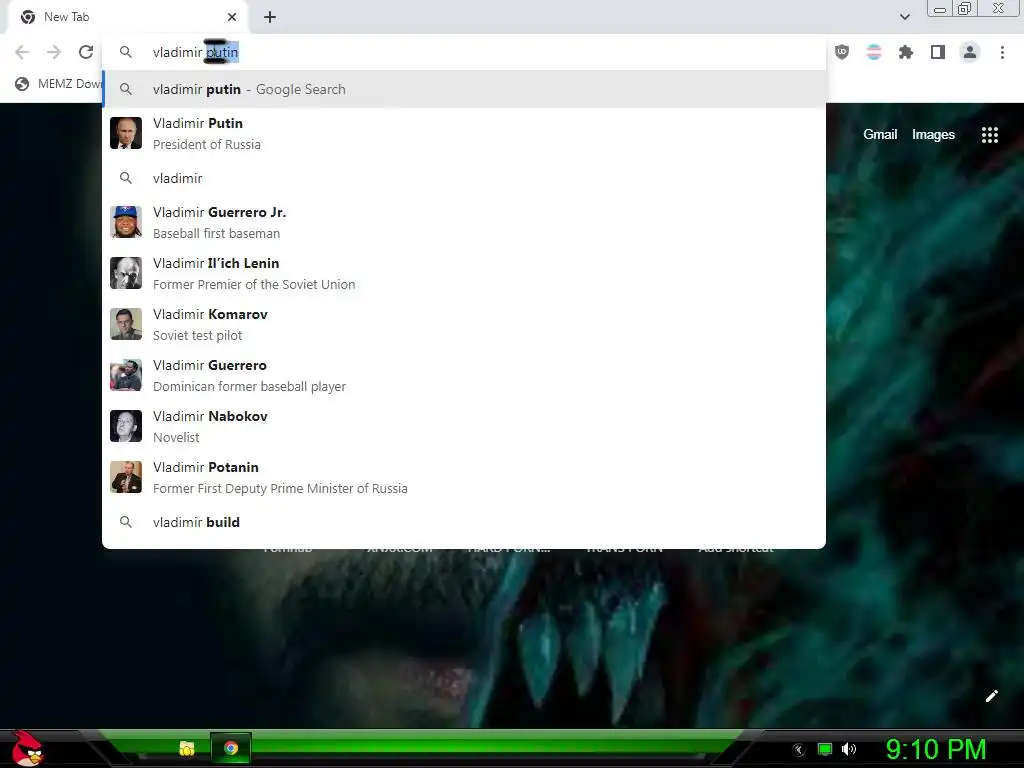Screen dimensions: 1024x768
Task: Open the Gmail link
Action: pos(880,135)
